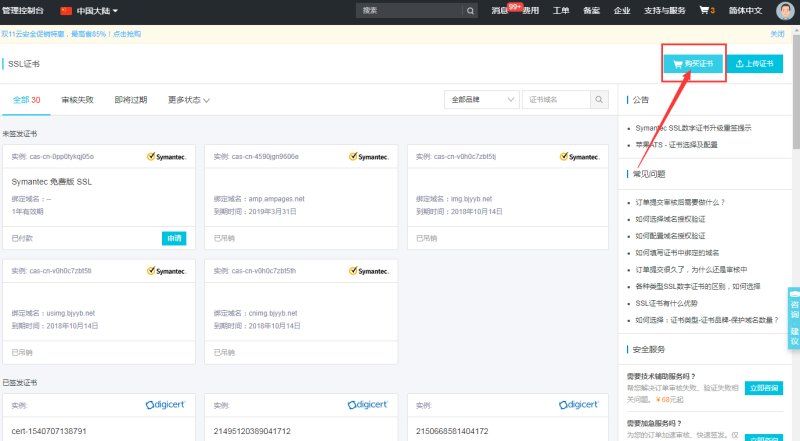The height and width of the screenshot is (441, 800).
Task: Open the shopping cart icon in header
Action: pyautogui.click(x=704, y=11)
